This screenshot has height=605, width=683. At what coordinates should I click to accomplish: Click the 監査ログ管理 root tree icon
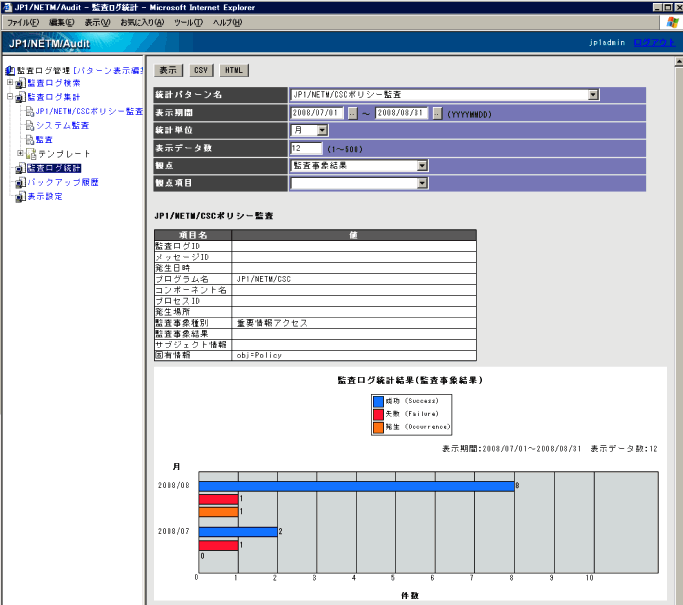coord(10,71)
